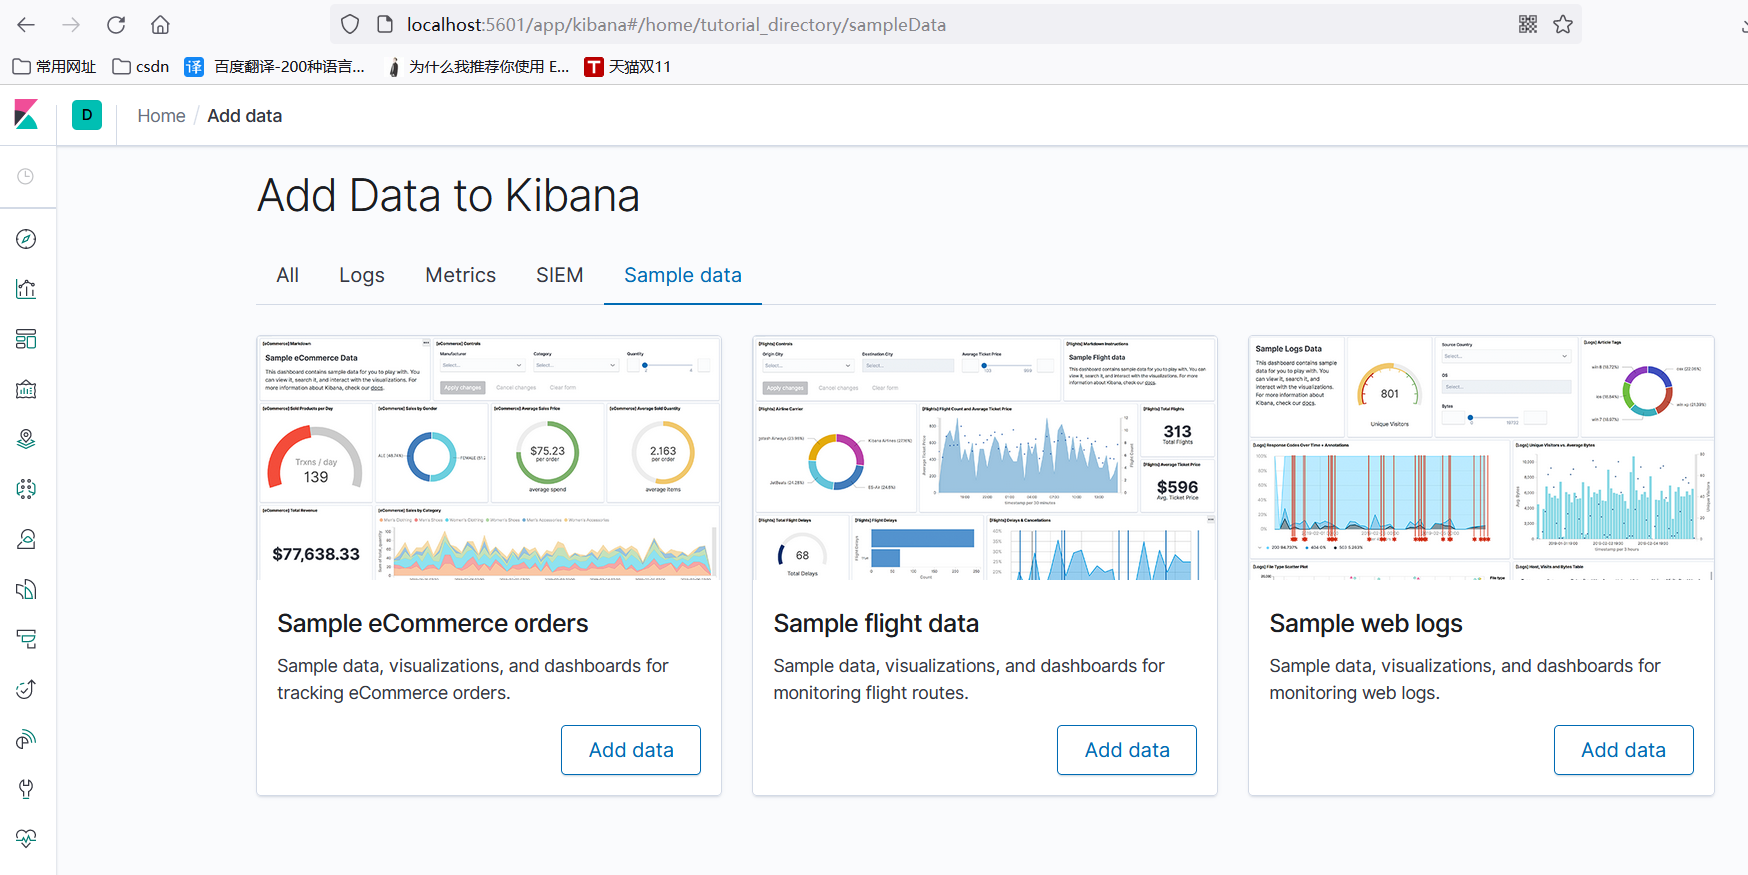Open SIEM icon in sidebar
The height and width of the screenshot is (875, 1748).
point(26,739)
